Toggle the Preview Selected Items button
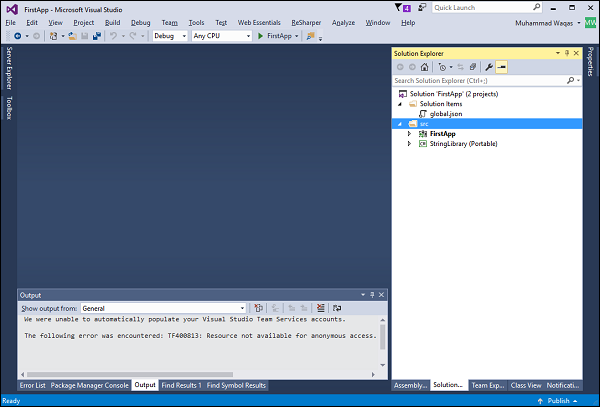Image resolution: width=600 pixels, height=407 pixels. tap(501, 67)
